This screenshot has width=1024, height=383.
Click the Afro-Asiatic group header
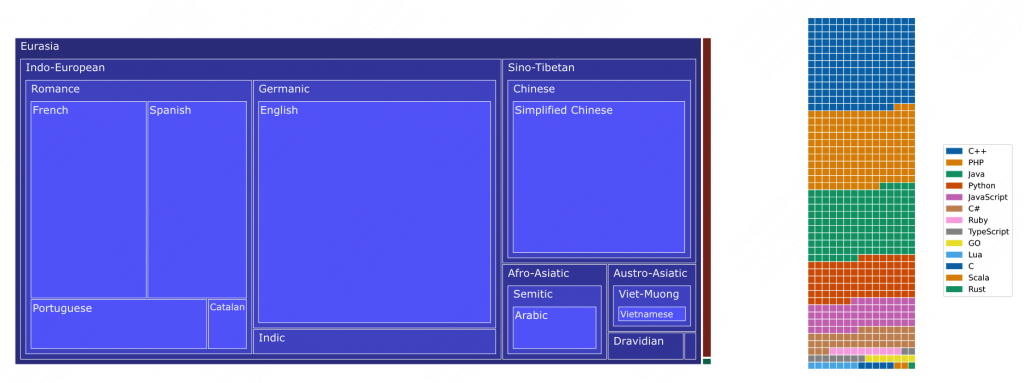554,273
